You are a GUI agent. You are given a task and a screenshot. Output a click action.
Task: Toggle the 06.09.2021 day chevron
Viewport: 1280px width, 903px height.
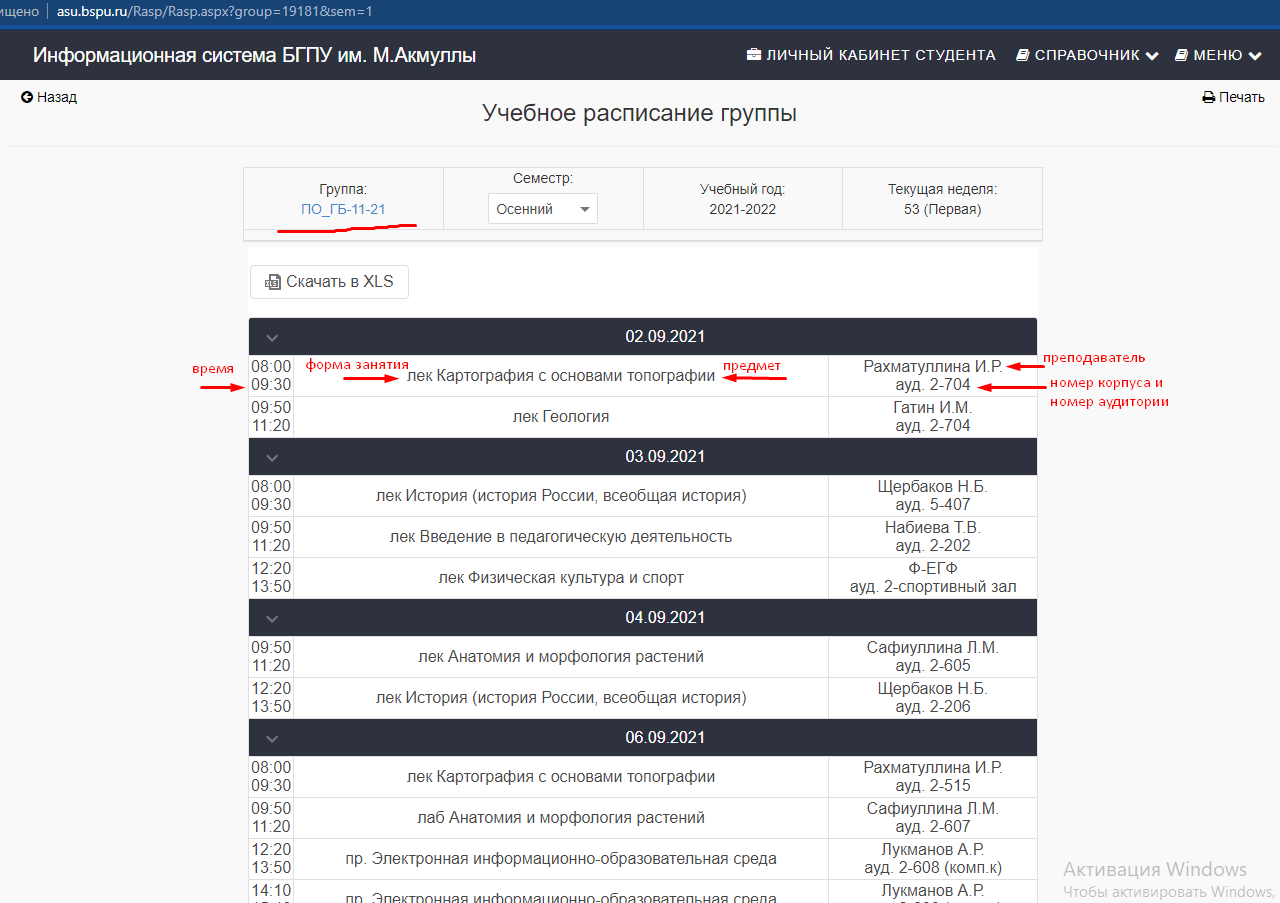click(271, 738)
